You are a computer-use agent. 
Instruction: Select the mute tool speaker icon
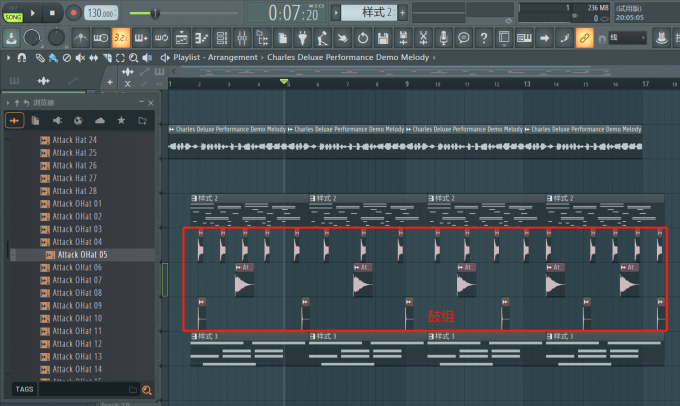click(x=80, y=58)
